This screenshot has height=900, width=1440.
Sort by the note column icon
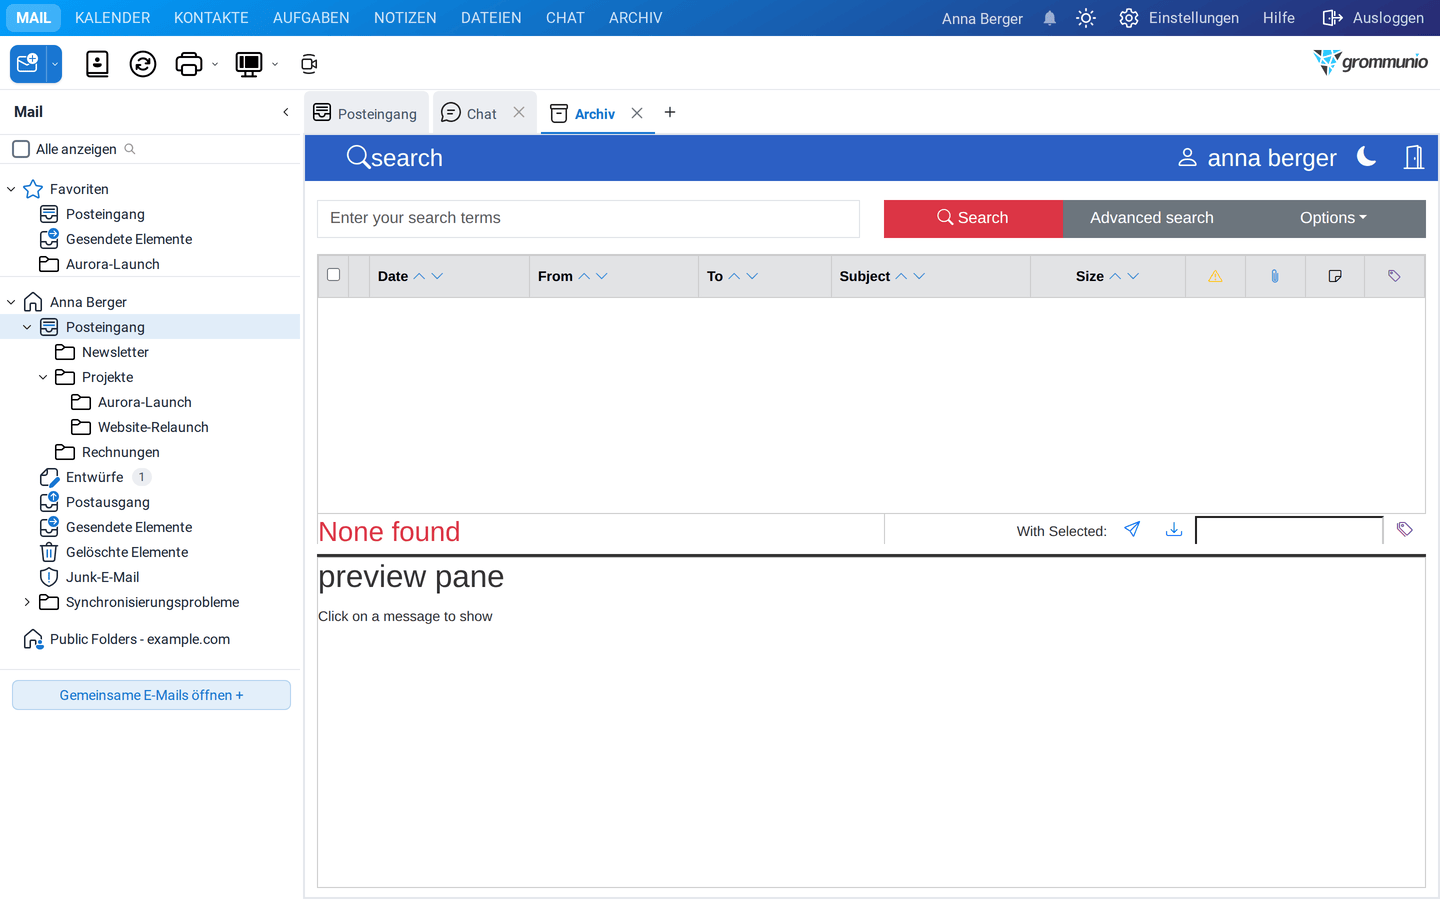point(1335,276)
